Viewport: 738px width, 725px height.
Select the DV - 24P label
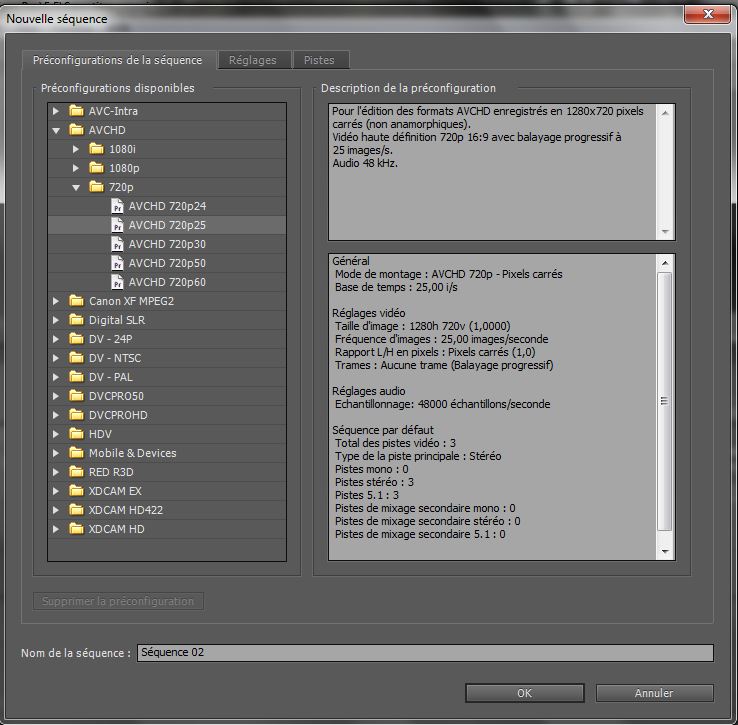[x=111, y=338]
